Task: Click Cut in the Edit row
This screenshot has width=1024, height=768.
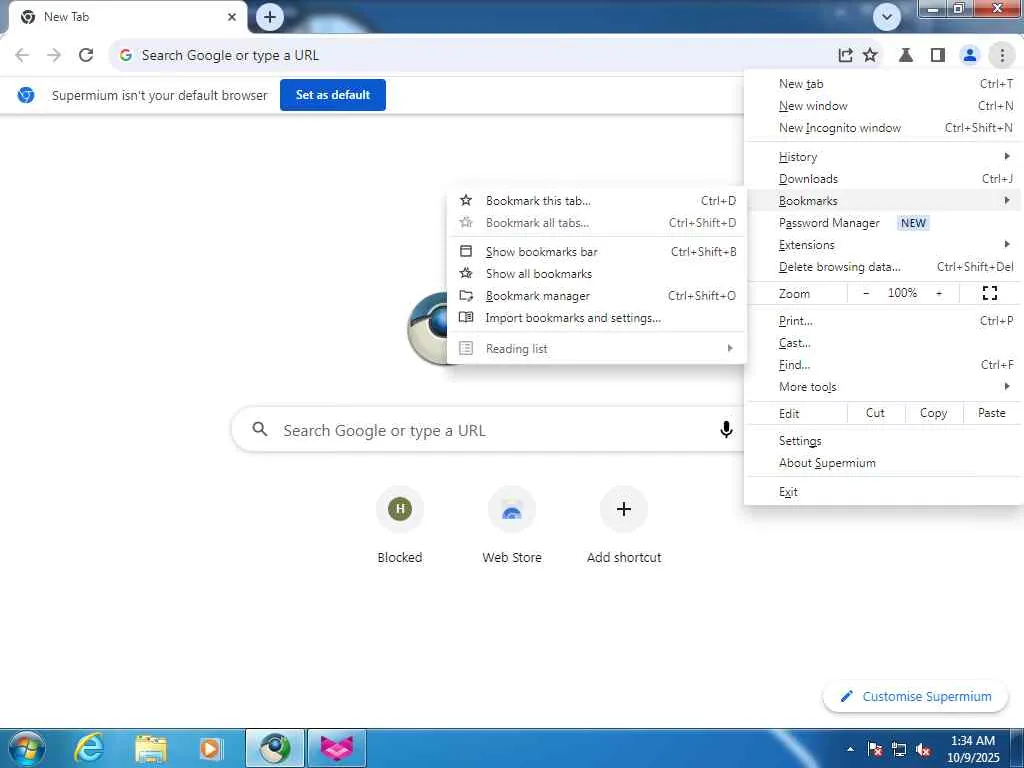Action: pyautogui.click(x=875, y=413)
